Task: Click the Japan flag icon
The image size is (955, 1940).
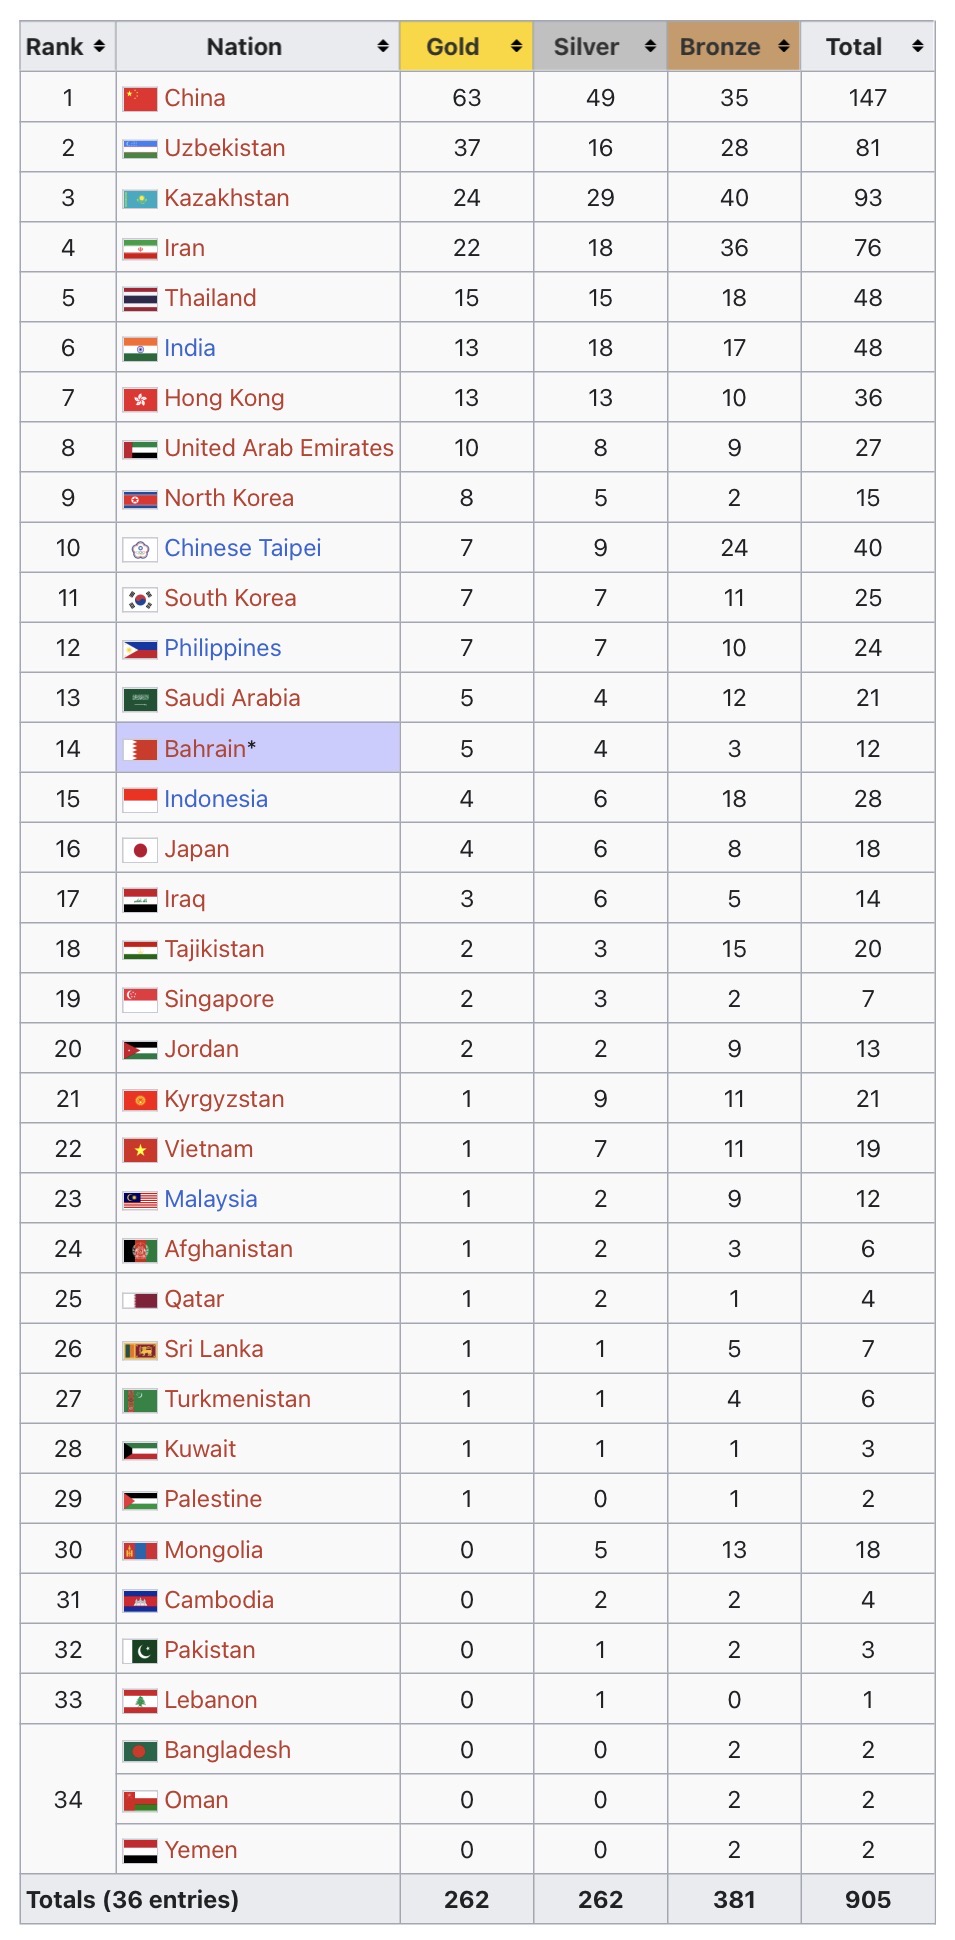Action: 140,850
